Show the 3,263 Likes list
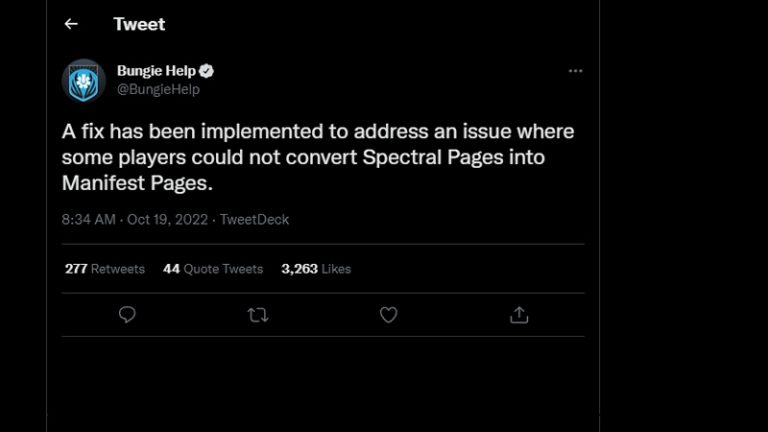Image resolution: width=768 pixels, height=432 pixels. [316, 269]
